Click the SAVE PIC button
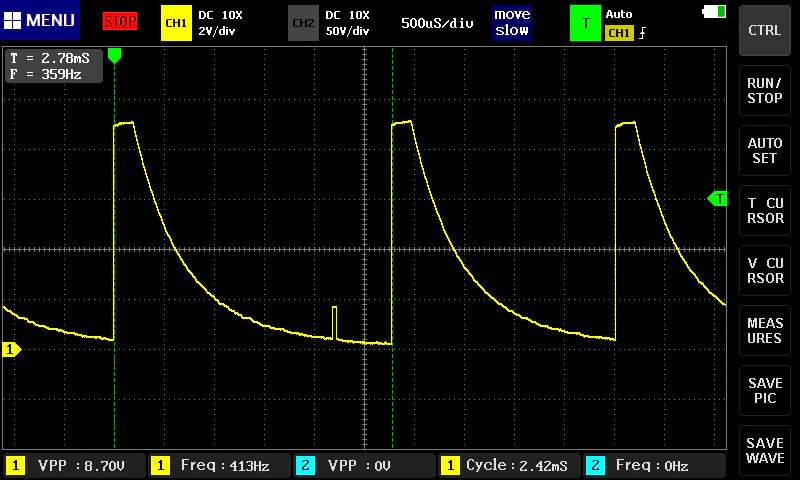This screenshot has height=480, width=800. point(764,391)
